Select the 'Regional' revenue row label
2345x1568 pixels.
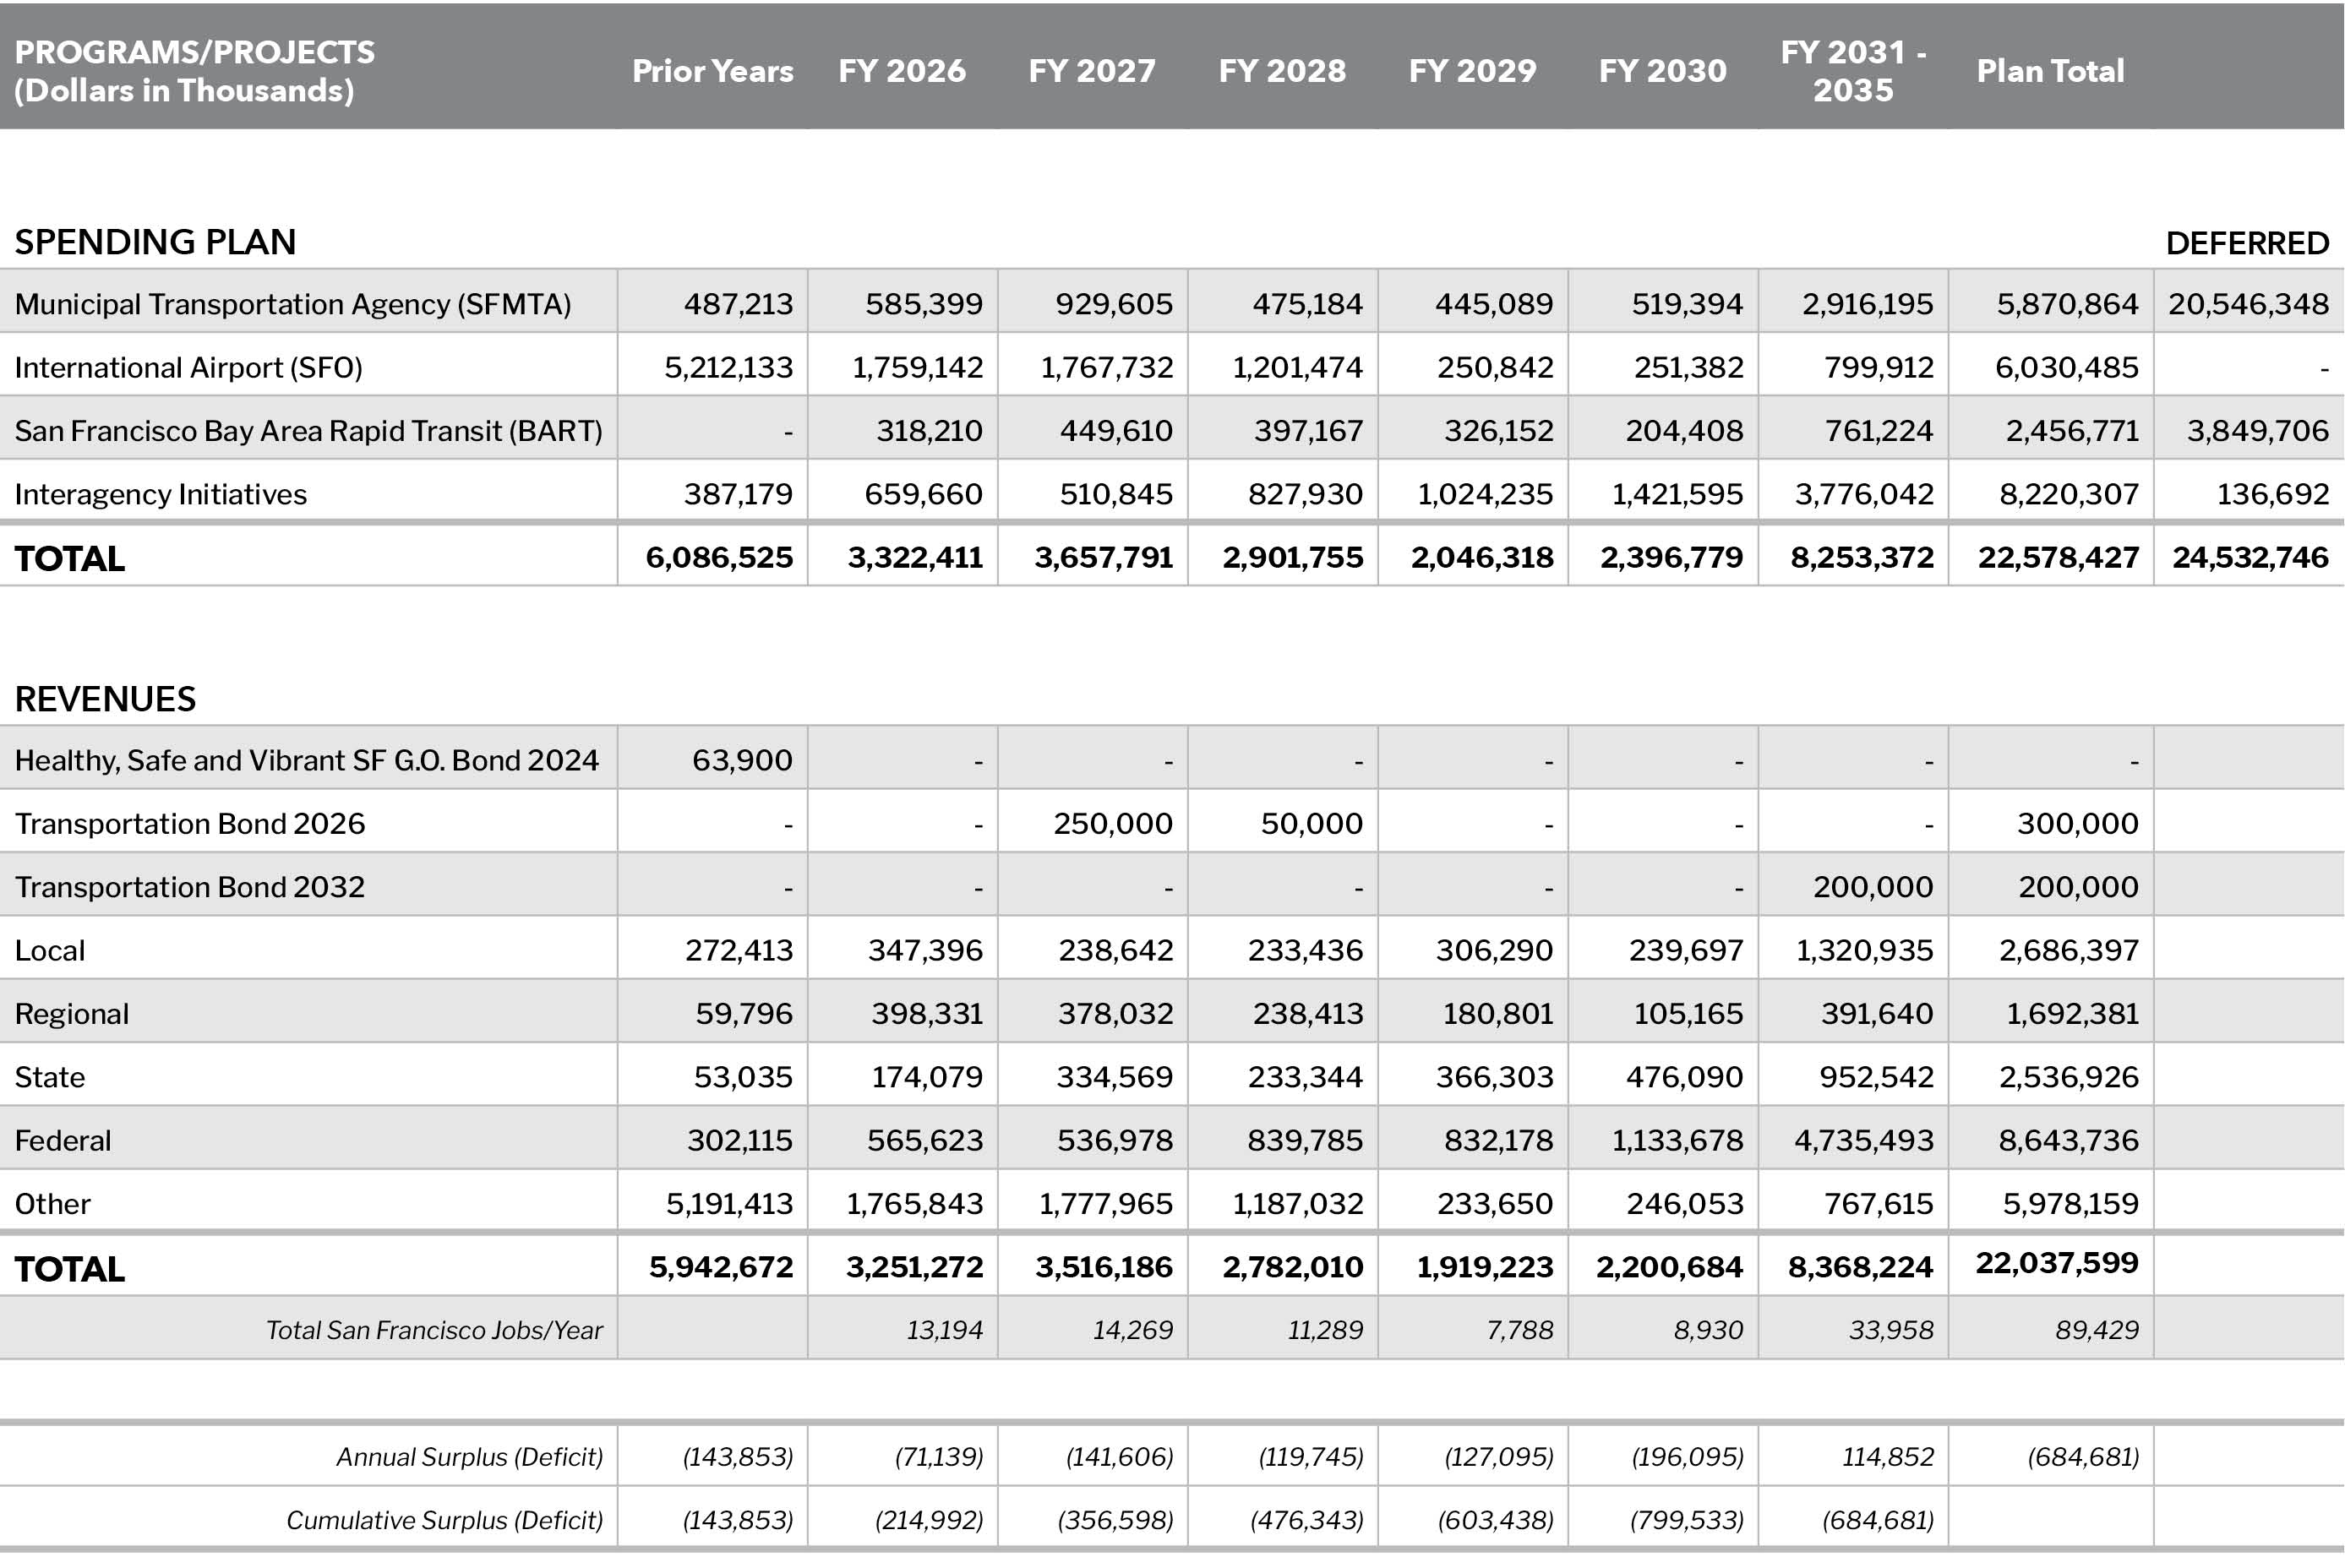tap(71, 1014)
